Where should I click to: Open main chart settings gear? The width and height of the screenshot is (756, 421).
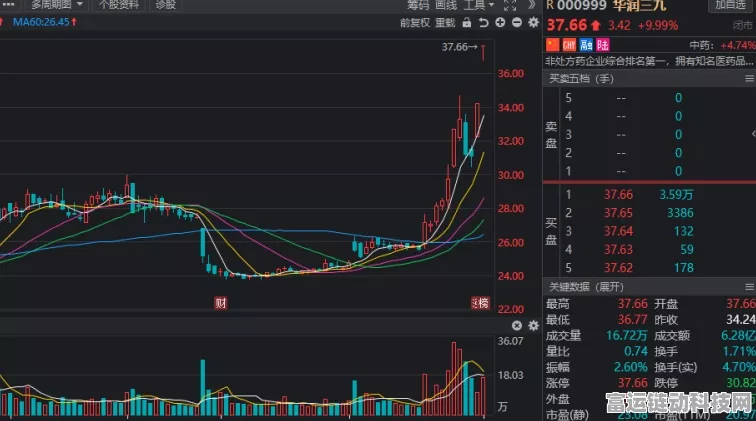pyautogui.click(x=533, y=22)
